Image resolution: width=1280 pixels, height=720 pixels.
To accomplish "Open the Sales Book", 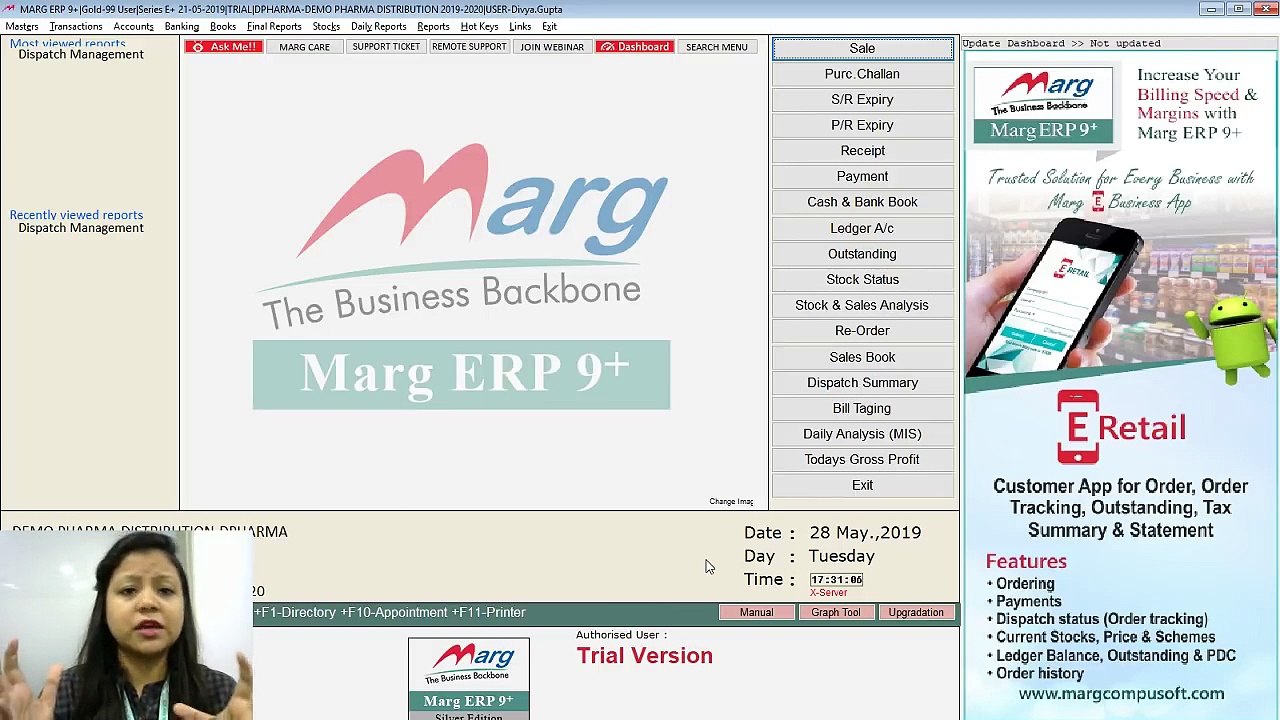I will tap(862, 357).
